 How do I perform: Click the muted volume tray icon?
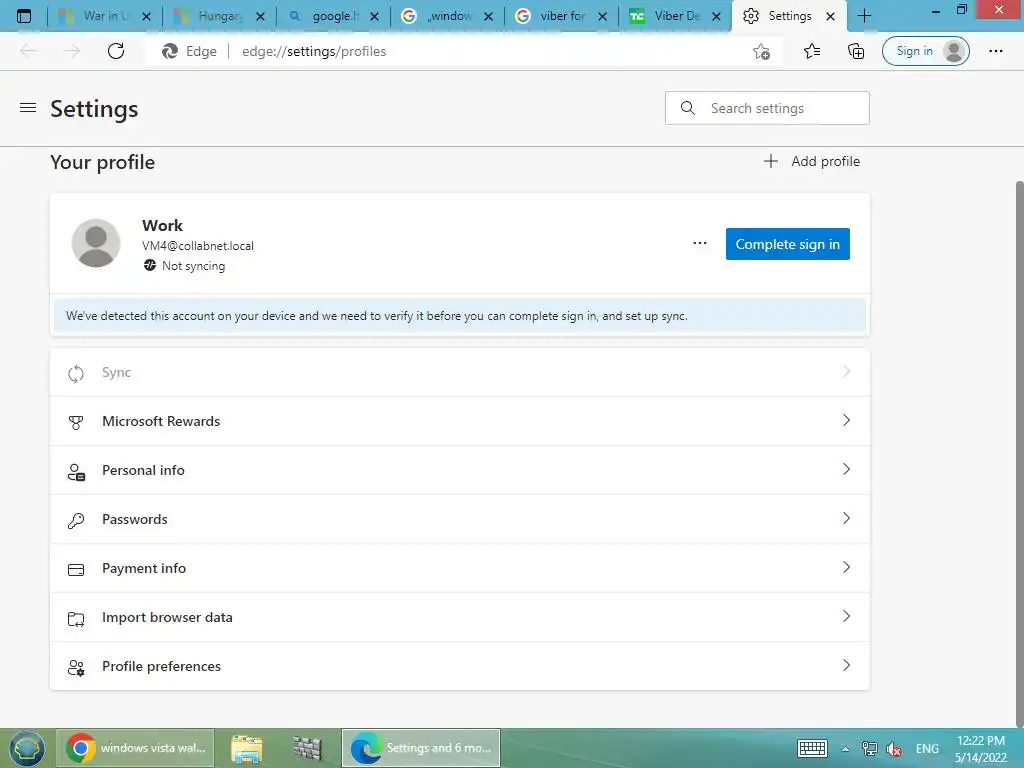click(894, 748)
